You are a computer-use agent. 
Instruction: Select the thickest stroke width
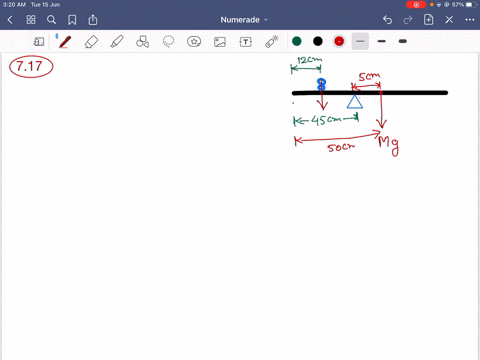(x=403, y=41)
